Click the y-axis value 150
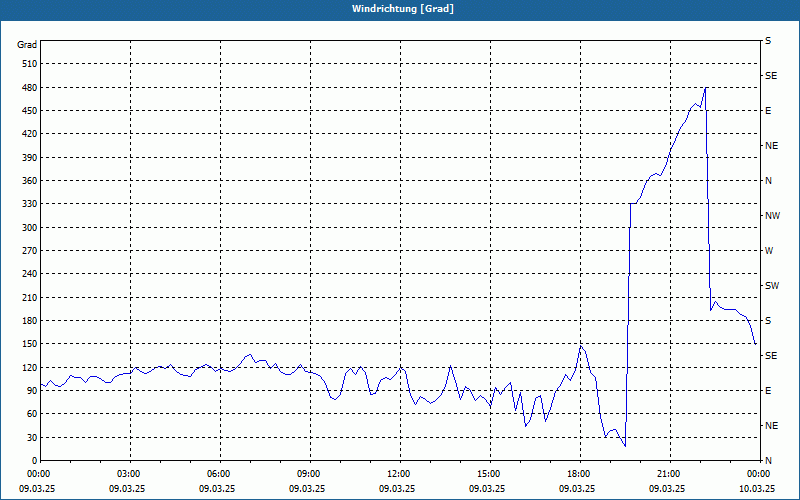The height and width of the screenshot is (500, 800). click(x=30, y=344)
